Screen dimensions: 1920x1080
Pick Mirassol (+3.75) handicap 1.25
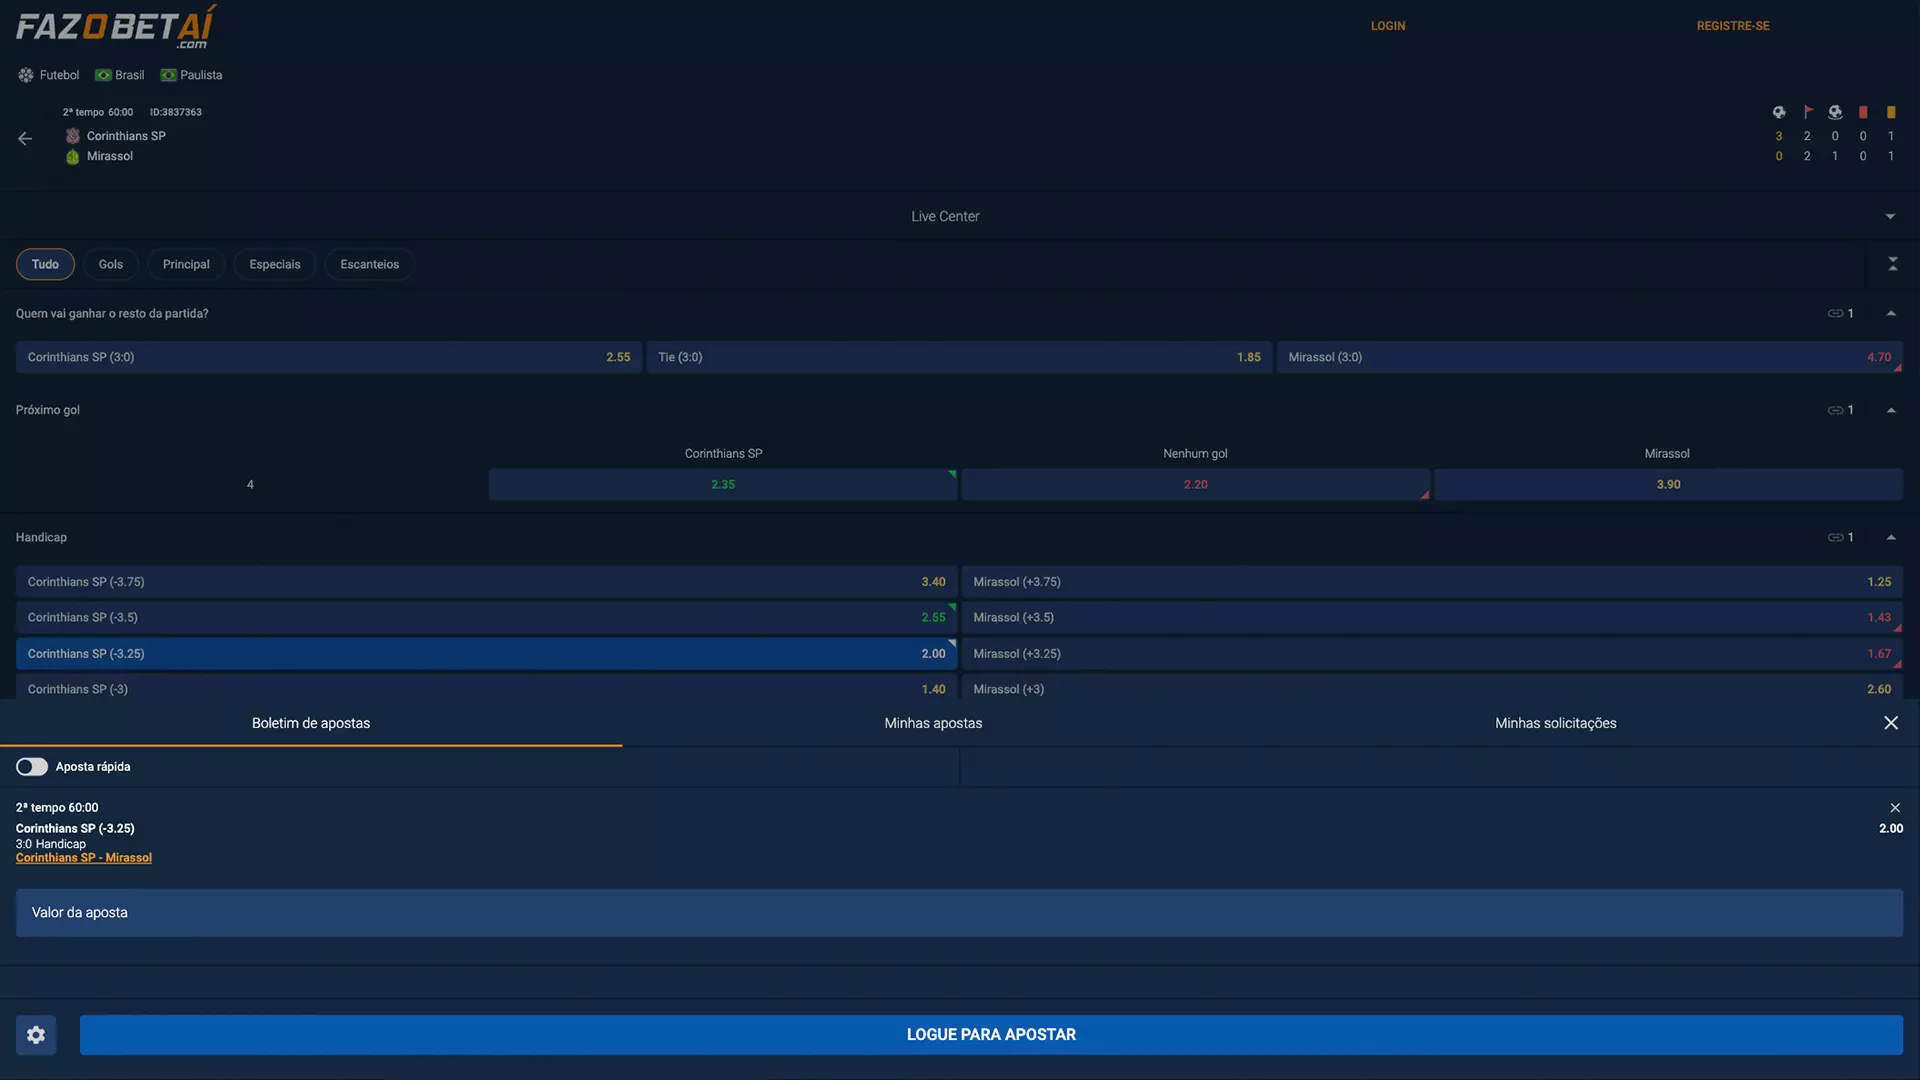(x=1432, y=582)
